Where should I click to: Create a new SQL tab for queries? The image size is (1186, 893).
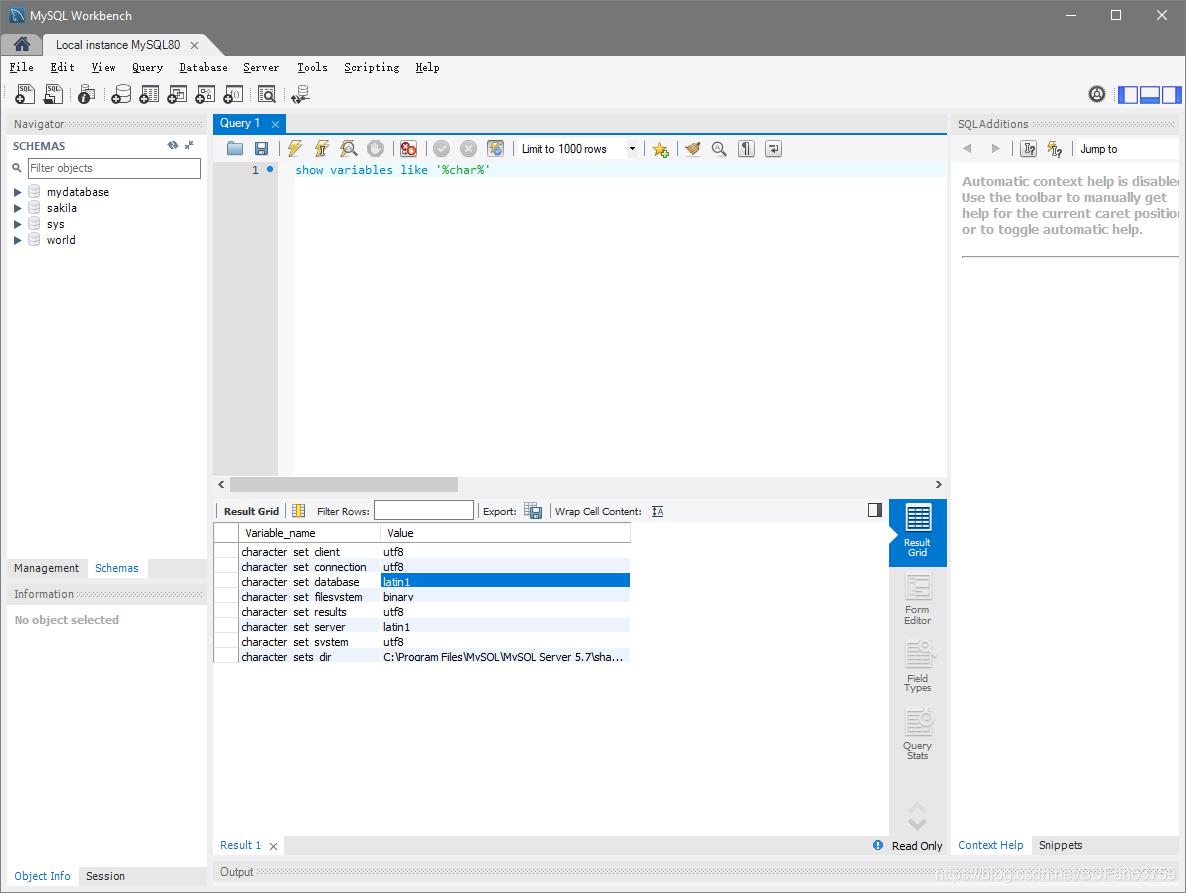pyautogui.click(x=24, y=95)
